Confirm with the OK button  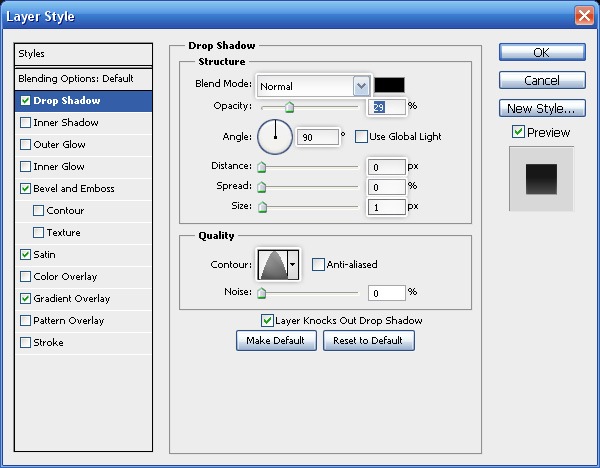(x=542, y=52)
